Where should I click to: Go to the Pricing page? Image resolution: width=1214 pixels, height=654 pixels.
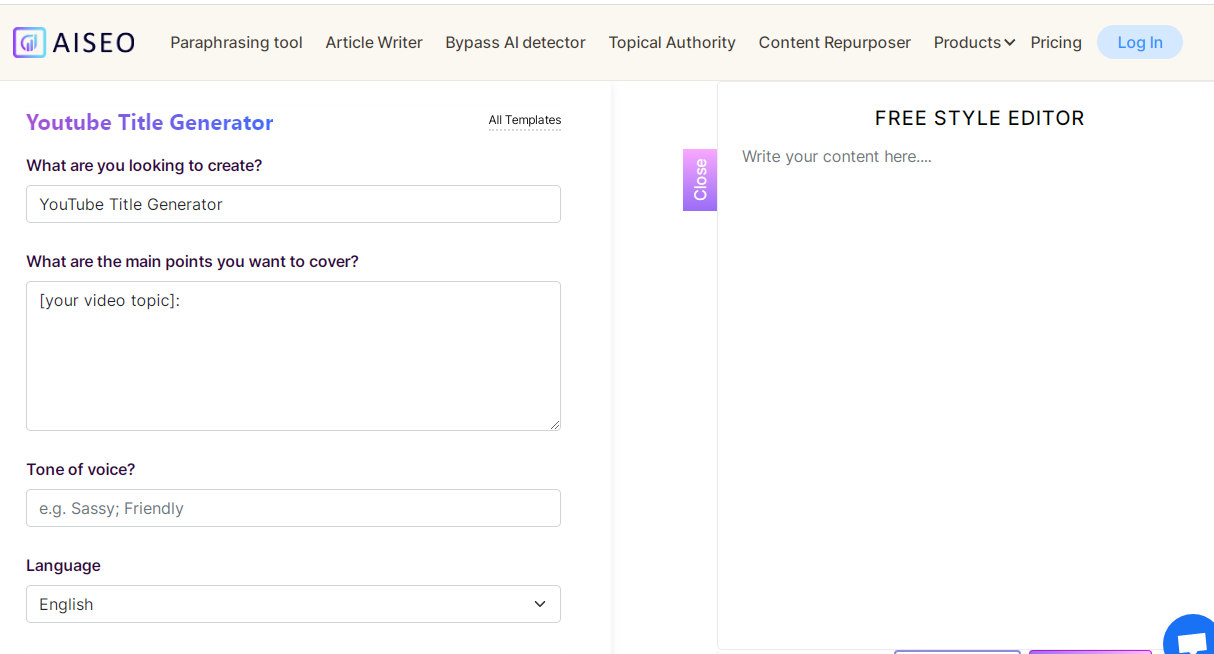(x=1056, y=42)
